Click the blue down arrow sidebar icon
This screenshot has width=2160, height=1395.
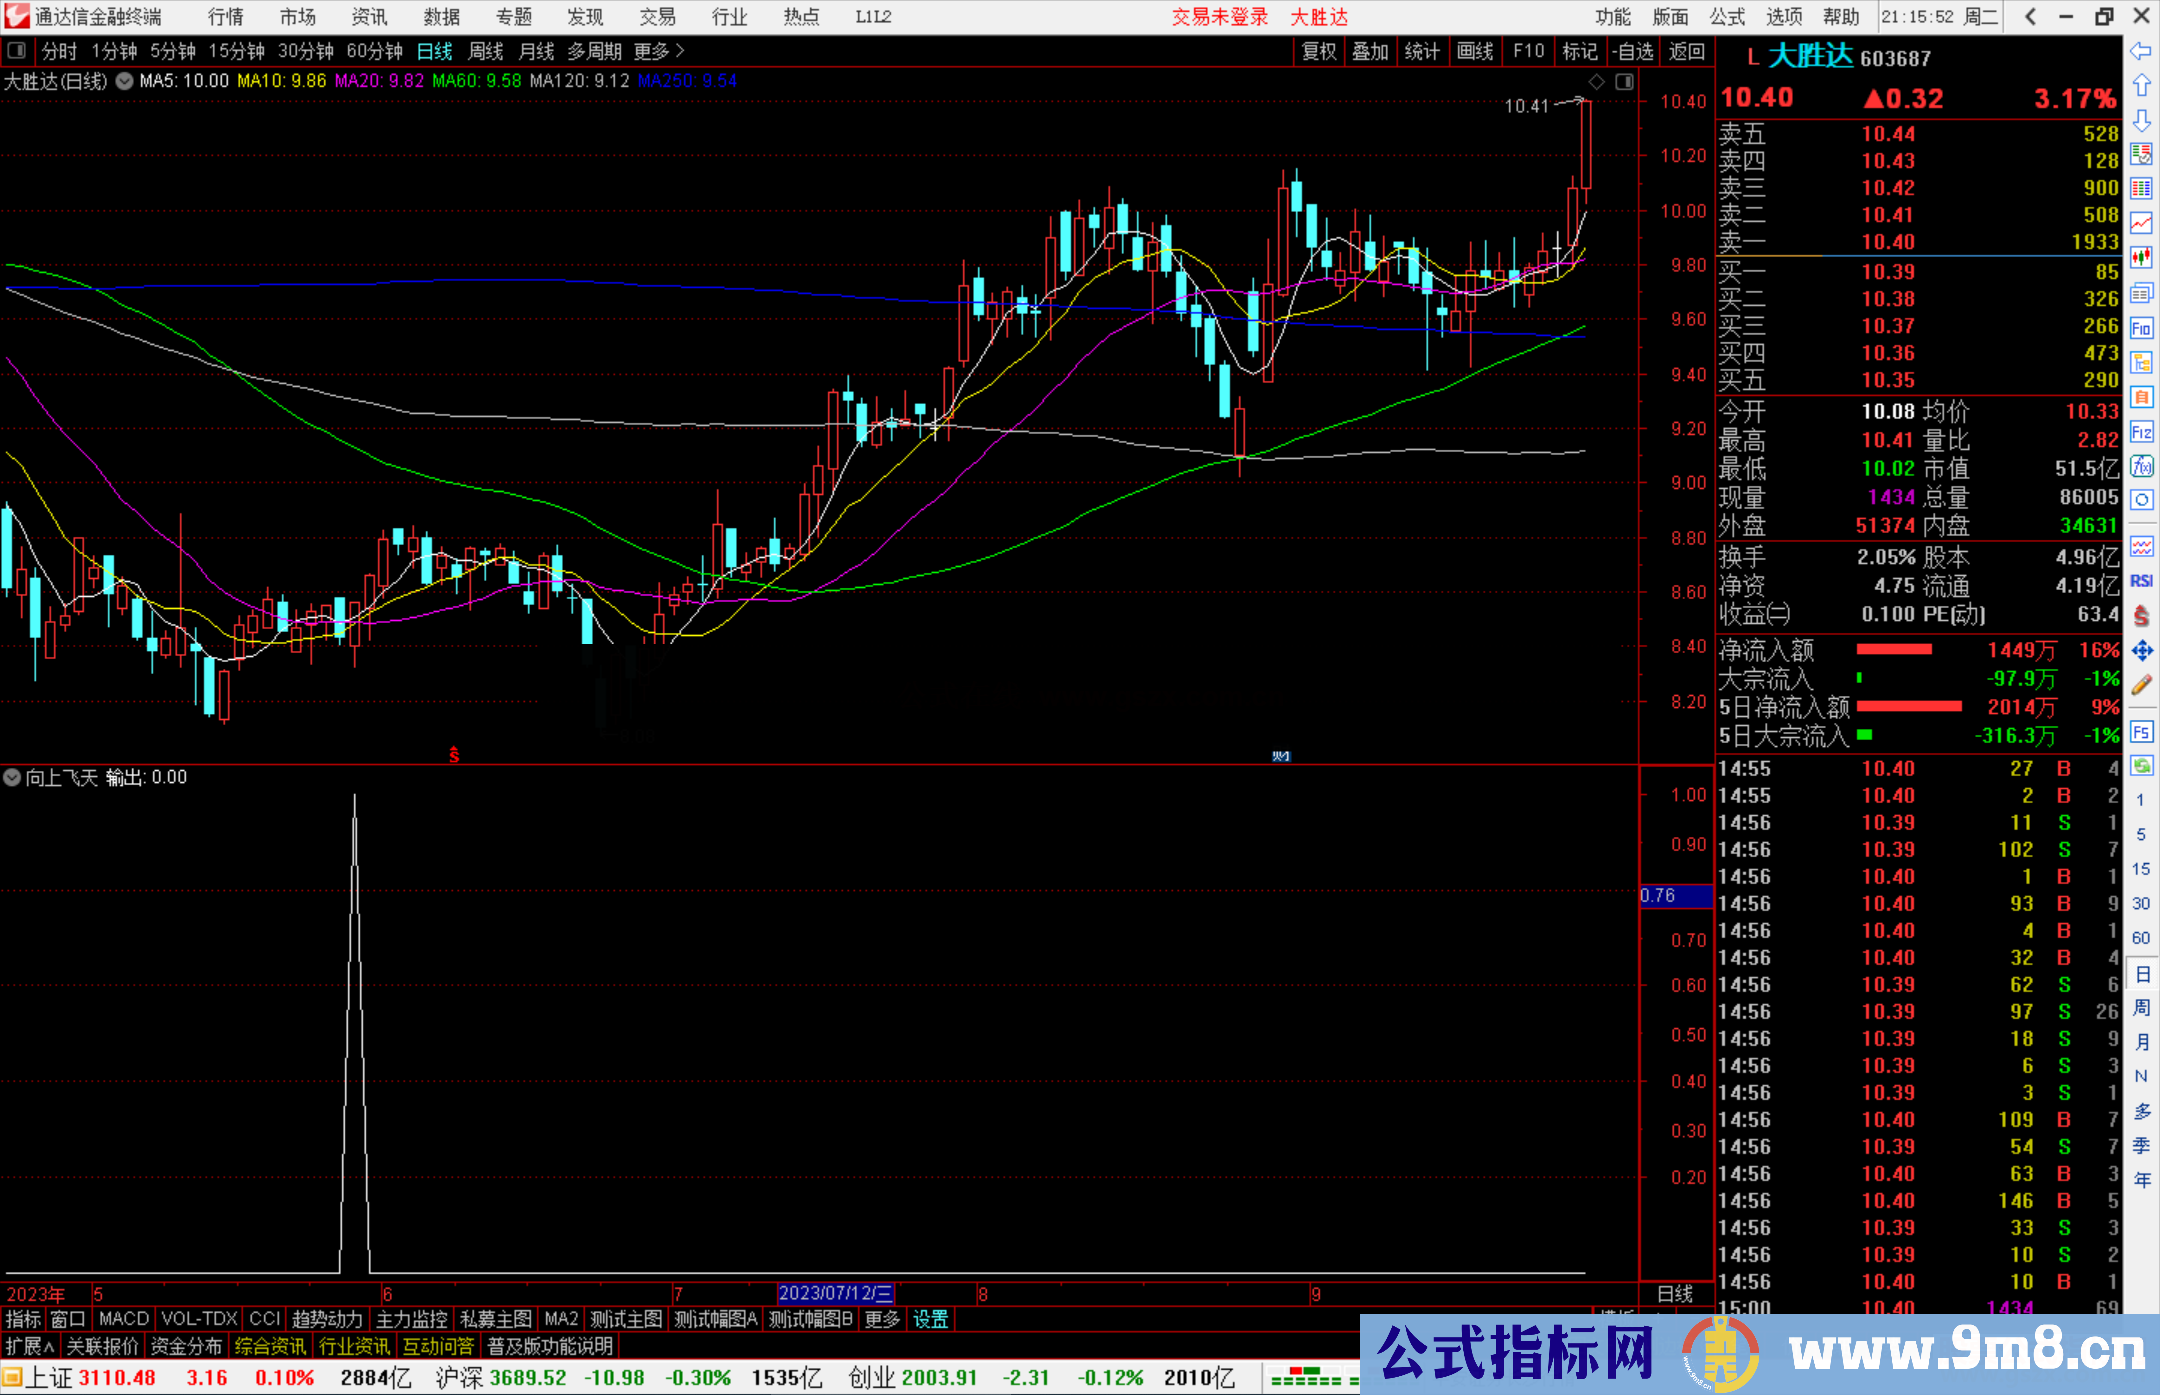2141,121
